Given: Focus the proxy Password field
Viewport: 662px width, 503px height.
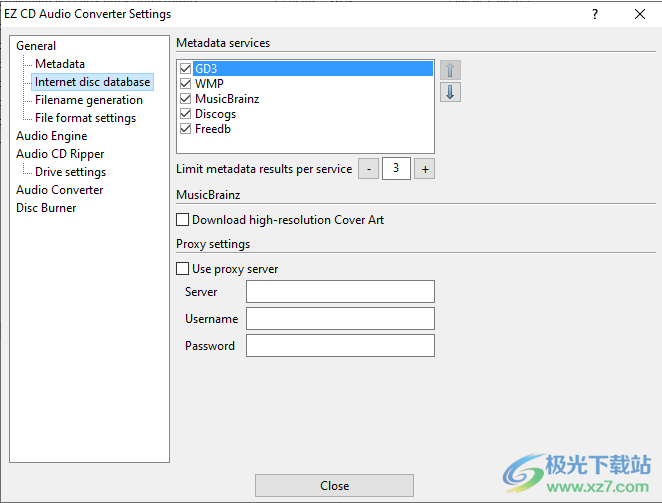Looking at the screenshot, I should [340, 345].
